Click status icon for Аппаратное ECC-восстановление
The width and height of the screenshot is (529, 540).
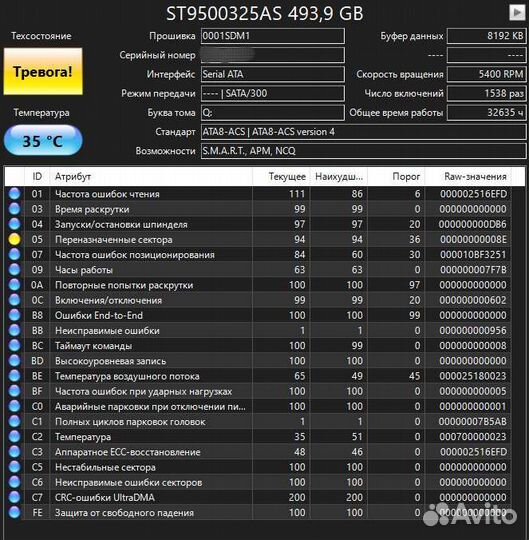click(14, 452)
